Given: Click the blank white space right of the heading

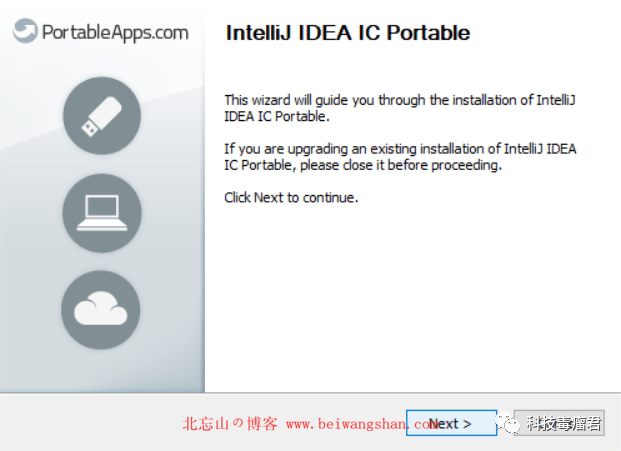Looking at the screenshot, I should [545, 33].
